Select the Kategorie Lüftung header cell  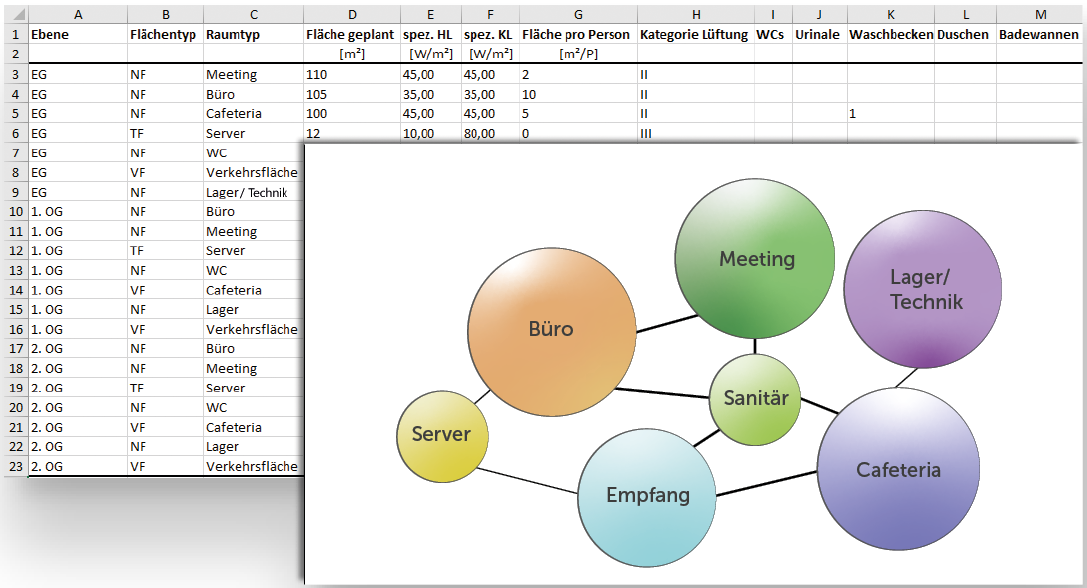[695, 34]
